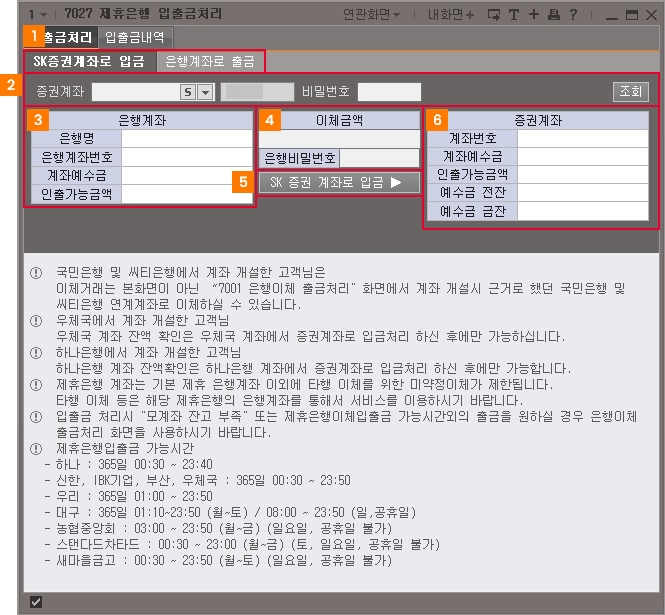Viewport: 665px width, 615px height.
Task: Click the 예수금 전잔 value cell
Action: pos(583,193)
